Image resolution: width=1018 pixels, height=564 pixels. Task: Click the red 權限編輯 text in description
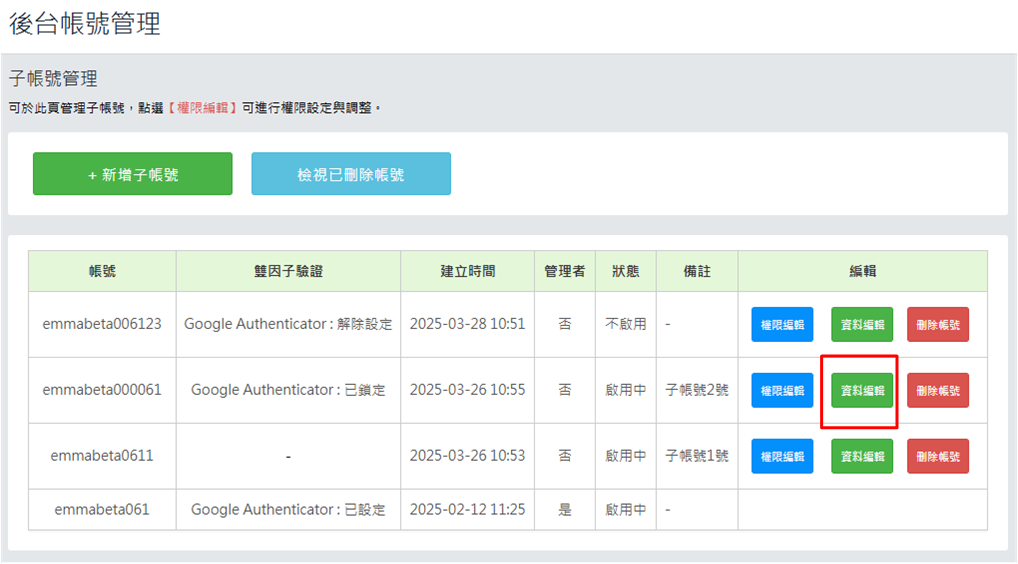pos(203,108)
